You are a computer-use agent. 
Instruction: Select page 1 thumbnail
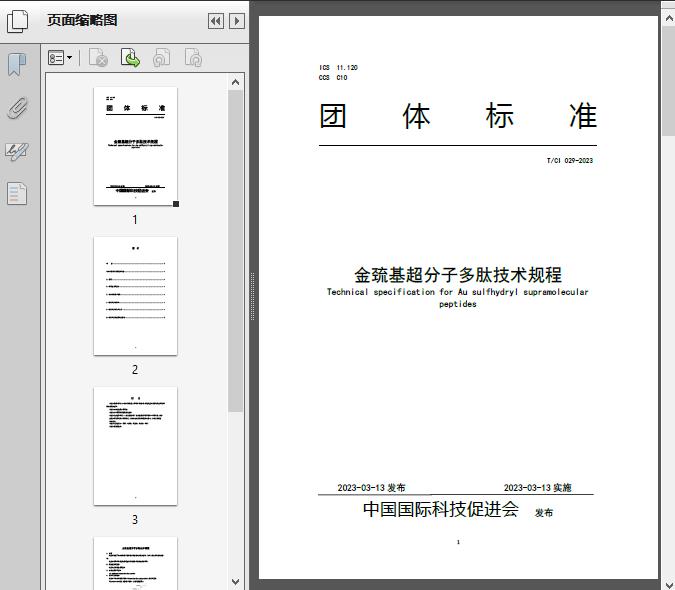(135, 146)
